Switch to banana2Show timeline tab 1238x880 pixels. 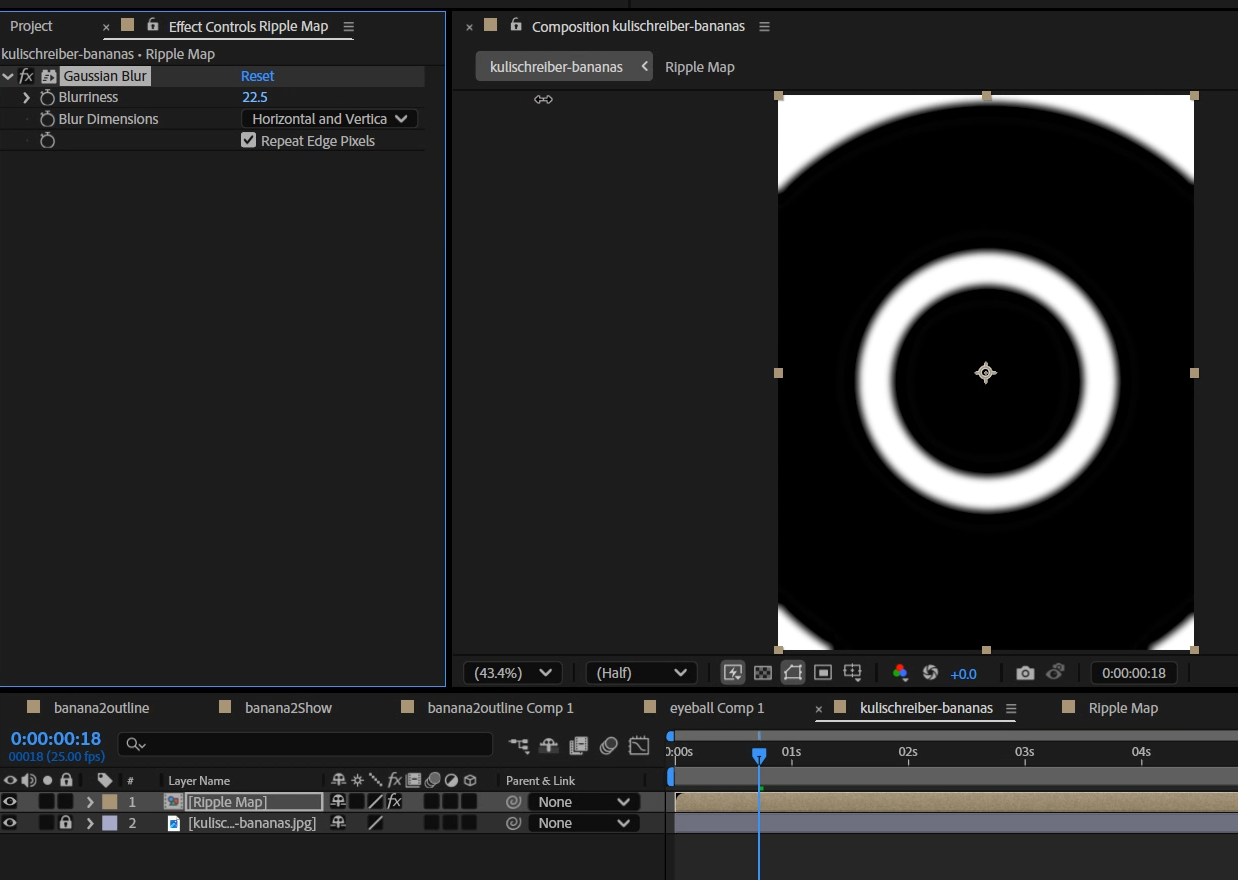[x=288, y=708]
